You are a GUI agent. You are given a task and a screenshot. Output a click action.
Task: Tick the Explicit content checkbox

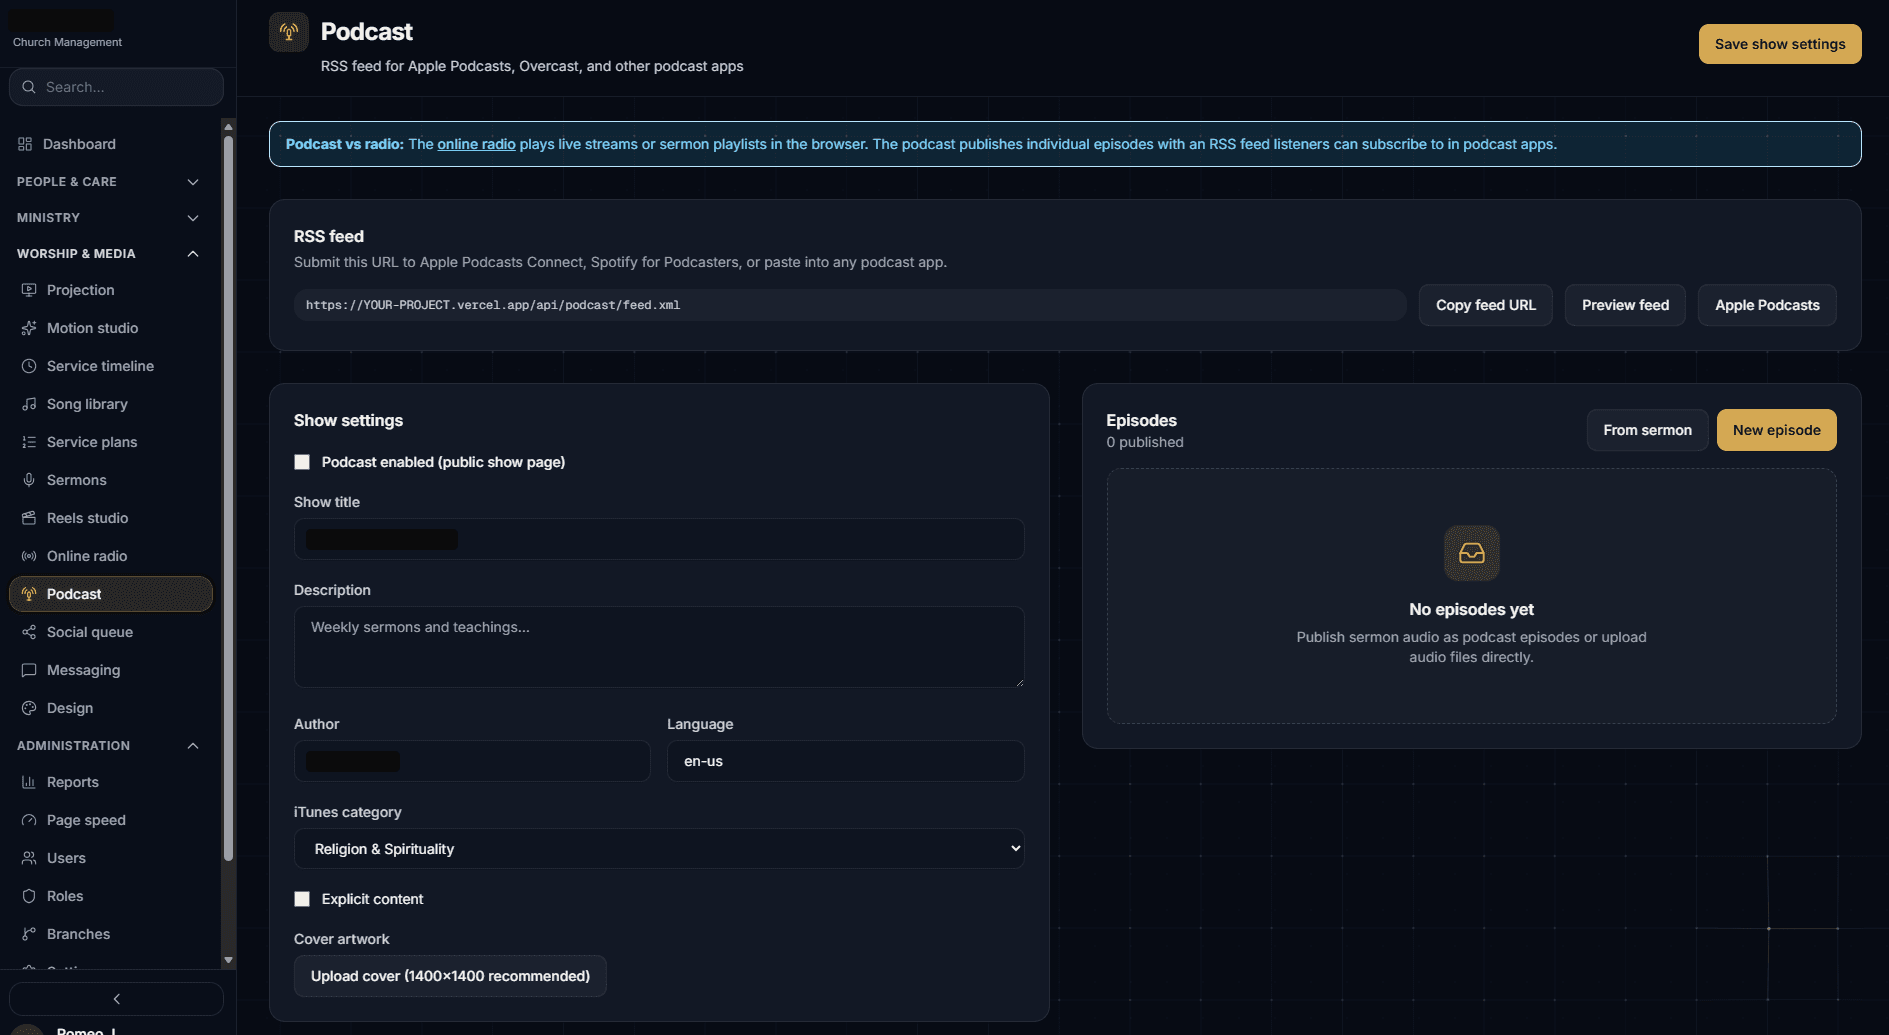(x=302, y=899)
